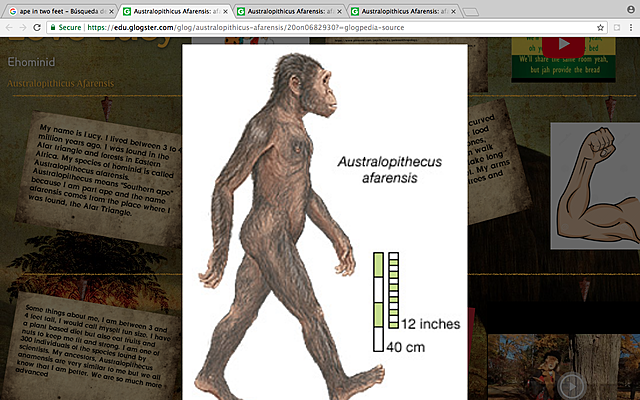
Task: Reload the page with the refresh icon
Action: [37, 27]
